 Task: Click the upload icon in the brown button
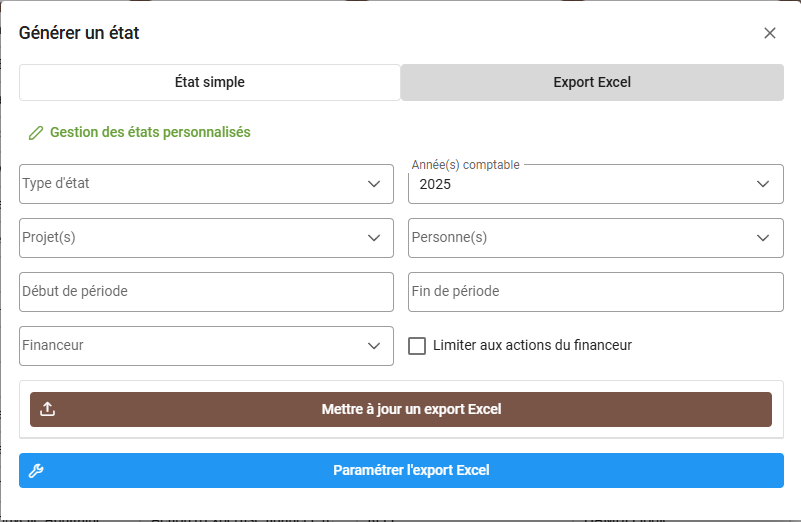47,409
